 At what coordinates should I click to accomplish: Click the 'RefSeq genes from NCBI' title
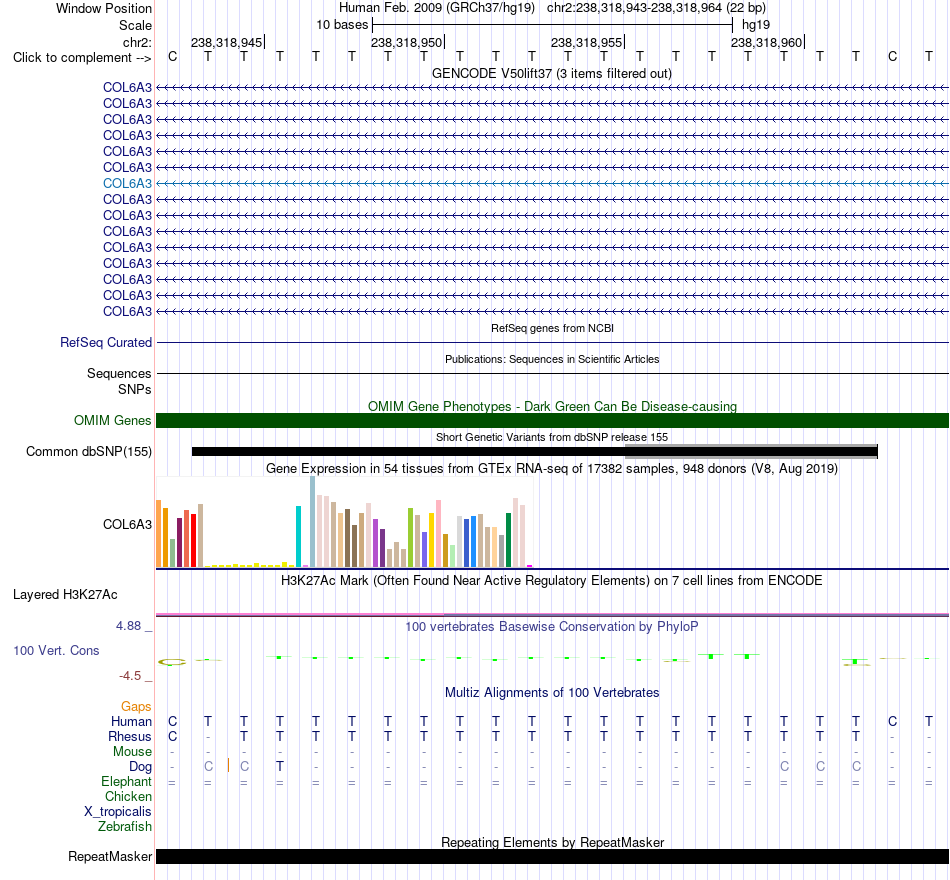[x=552, y=328]
